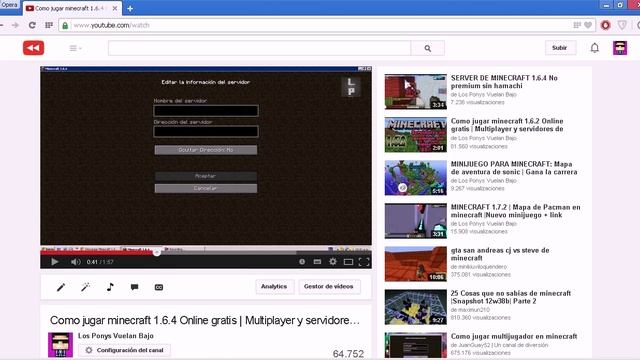The height and width of the screenshot is (360, 640).
Task: Click the Pacman map video thumbnail
Action: (x=416, y=221)
